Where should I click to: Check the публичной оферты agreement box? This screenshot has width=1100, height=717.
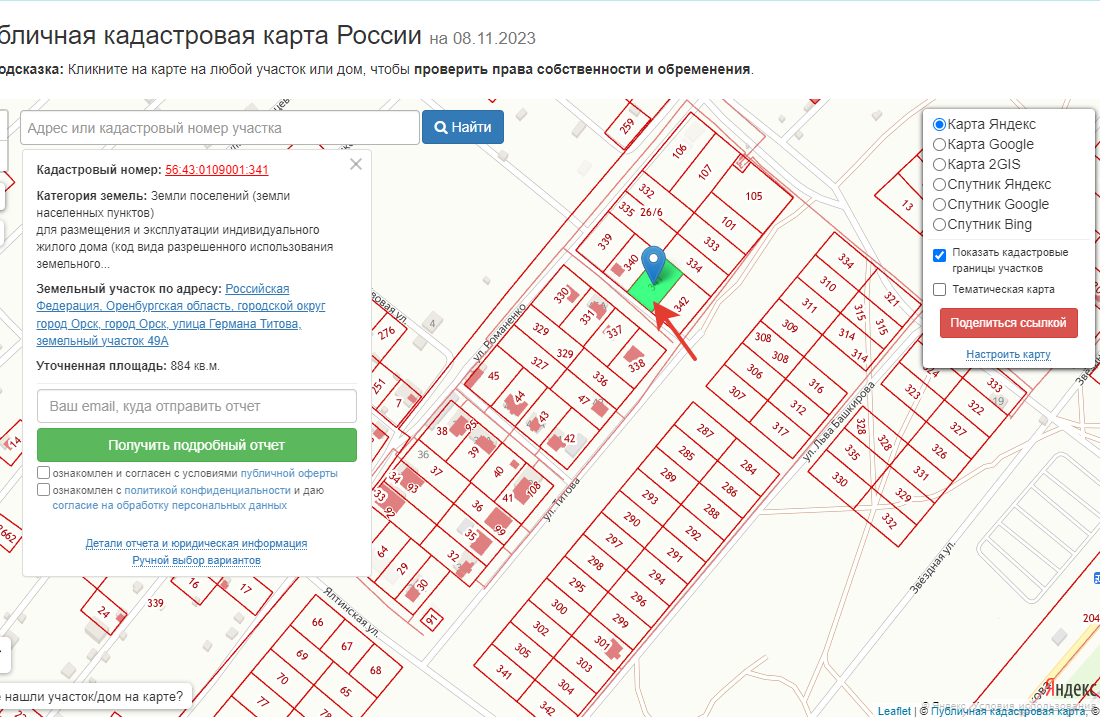[43, 473]
